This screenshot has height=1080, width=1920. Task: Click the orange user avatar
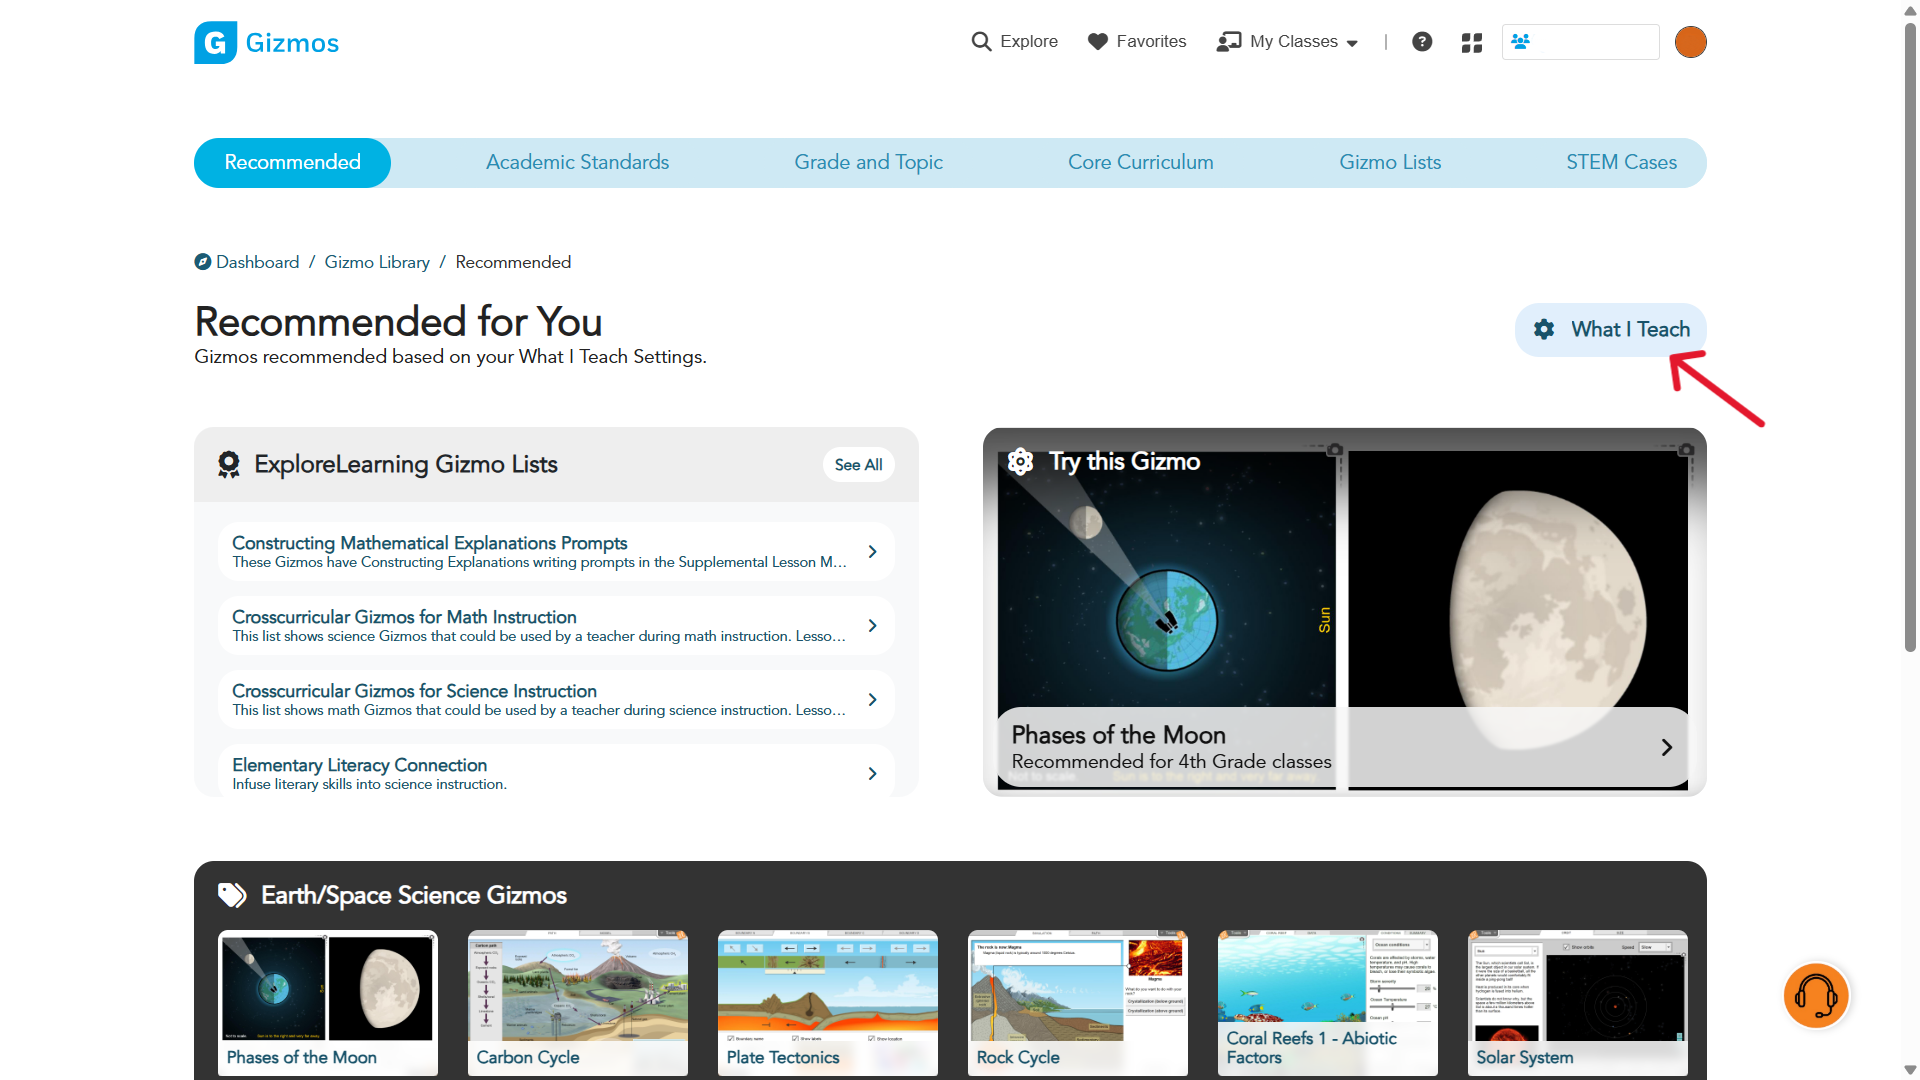coord(1690,42)
